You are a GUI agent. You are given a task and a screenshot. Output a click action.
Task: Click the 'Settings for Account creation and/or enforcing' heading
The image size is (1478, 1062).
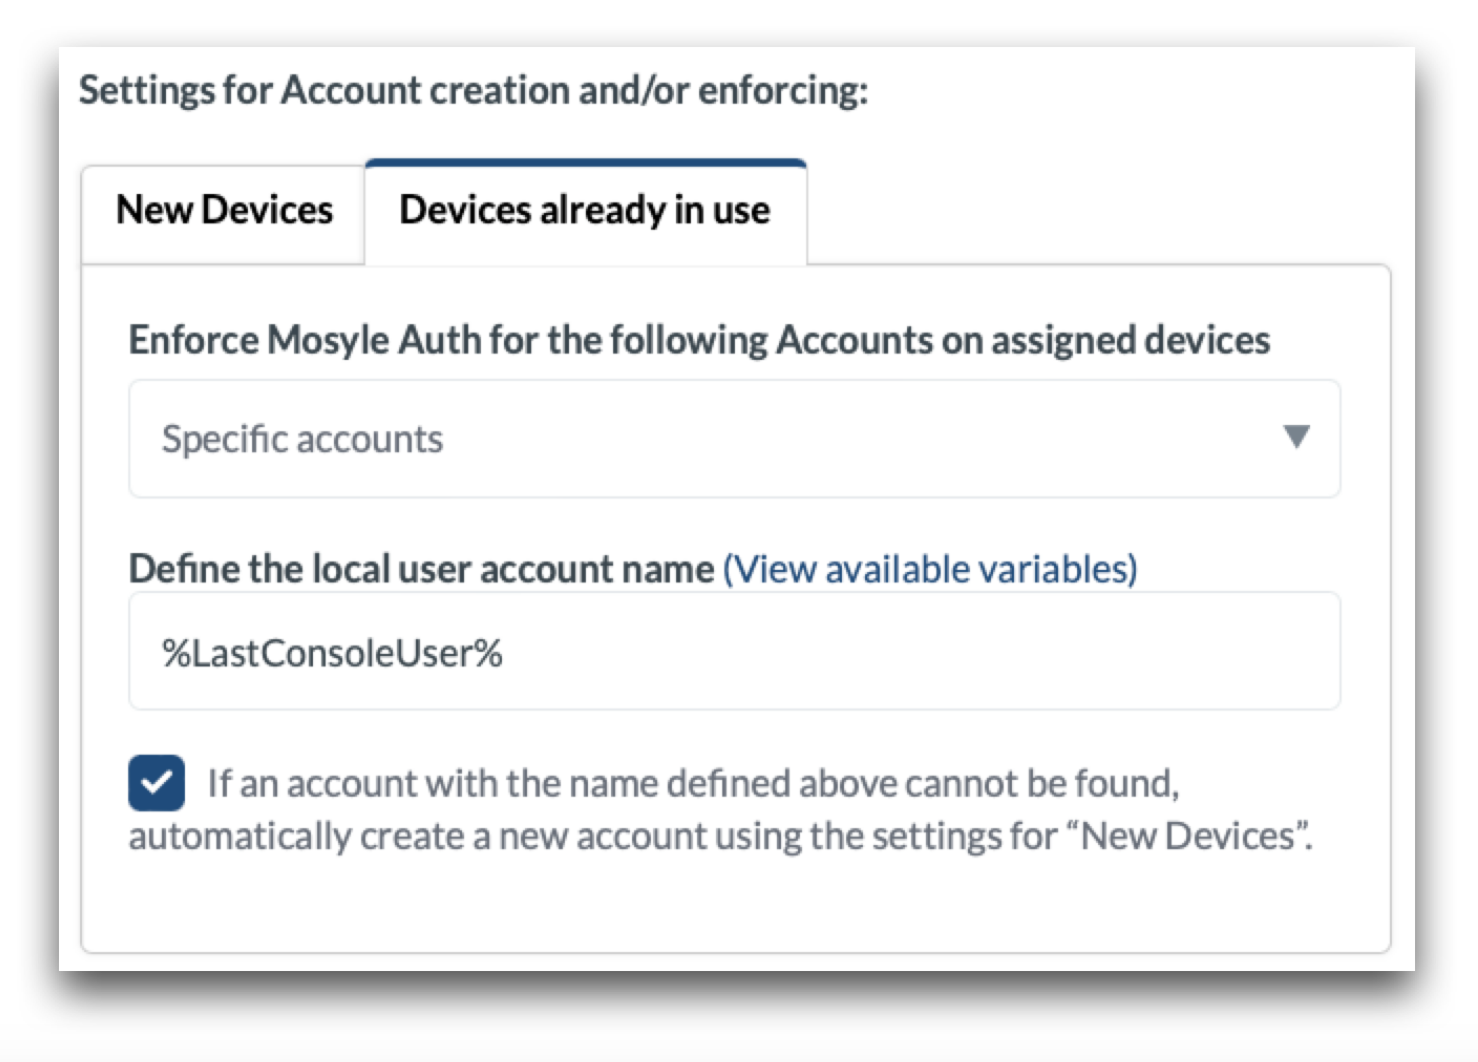pos(473,91)
